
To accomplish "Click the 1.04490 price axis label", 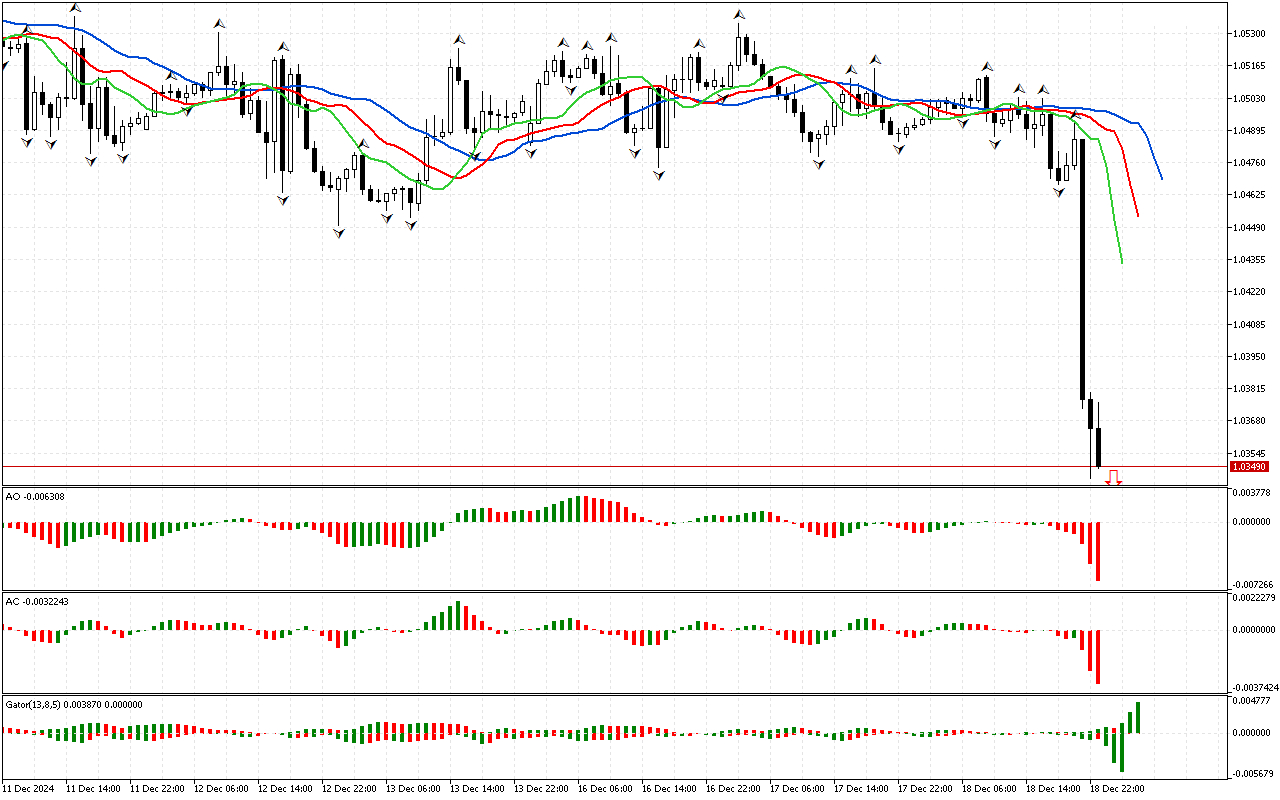I will (1251, 227).
